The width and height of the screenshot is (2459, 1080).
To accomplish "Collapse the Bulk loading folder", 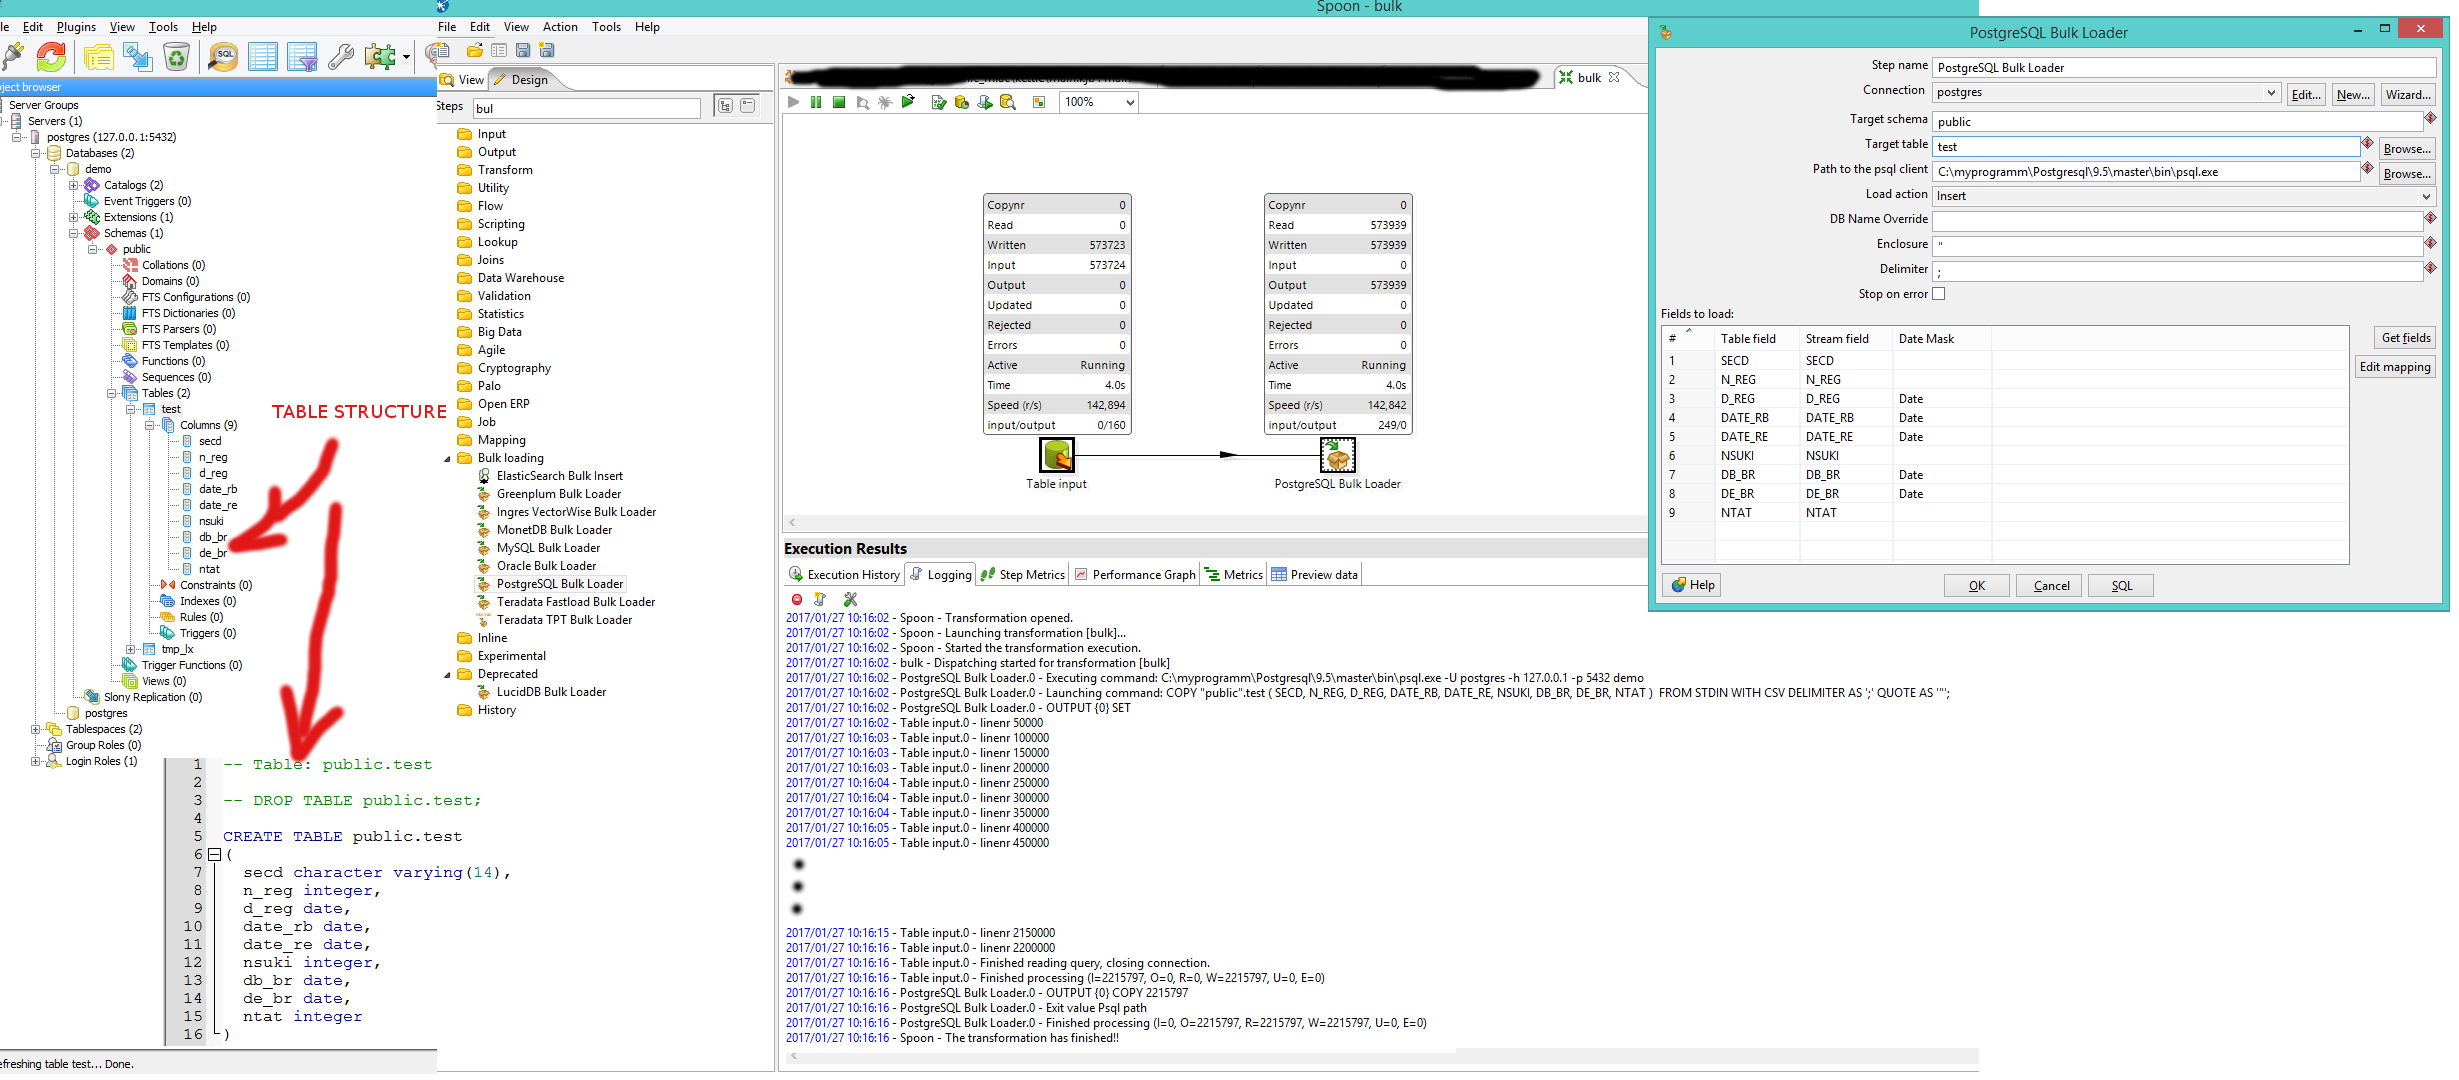I will [x=448, y=459].
